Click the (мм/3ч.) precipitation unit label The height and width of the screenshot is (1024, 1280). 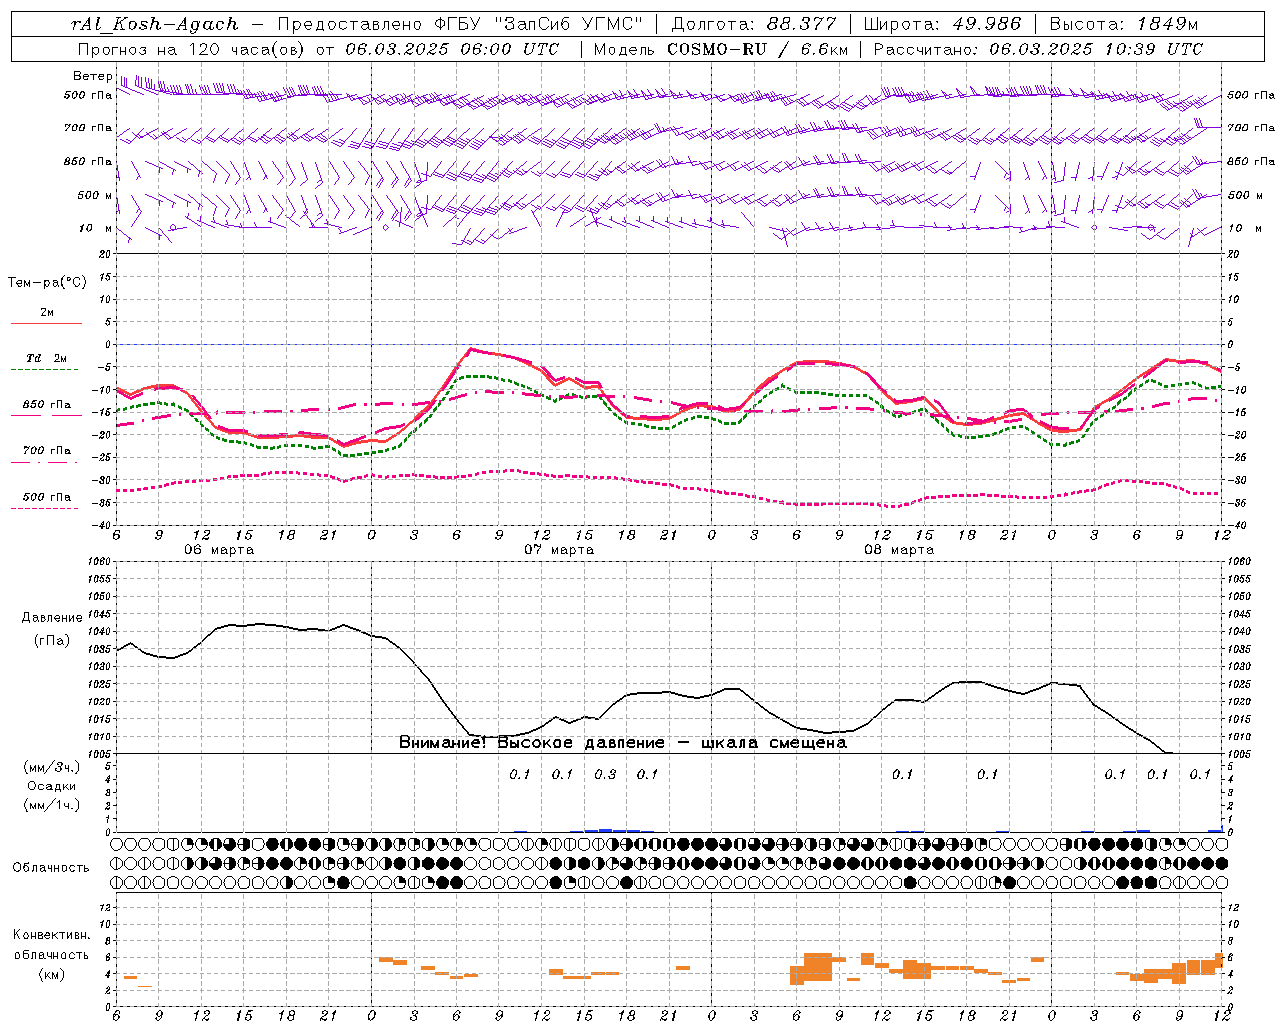pyautogui.click(x=52, y=768)
